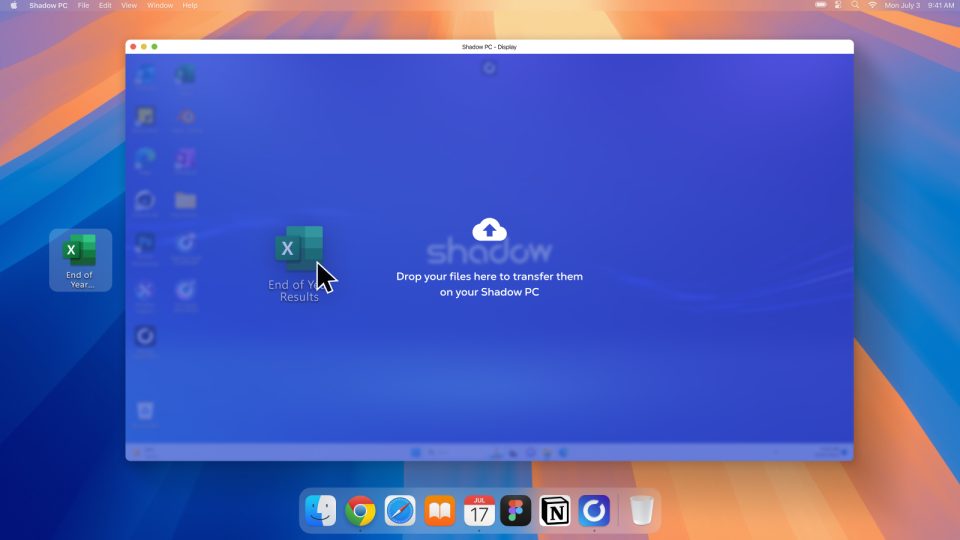Open the Help menu

point(190,5)
